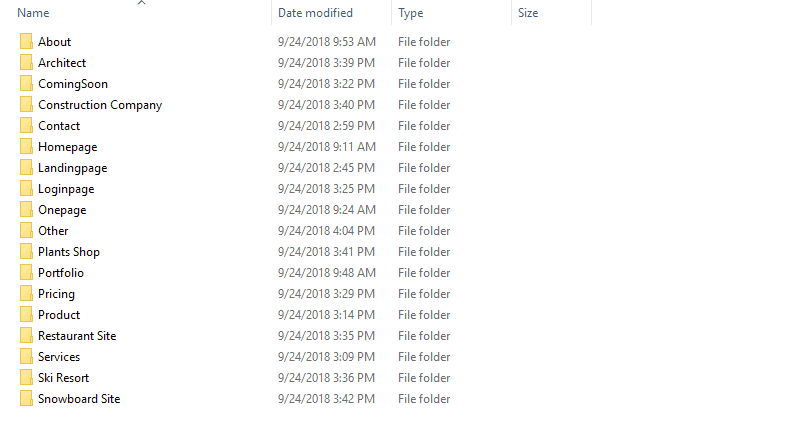
Task: Sort files by Name column header
Action: coord(33,13)
